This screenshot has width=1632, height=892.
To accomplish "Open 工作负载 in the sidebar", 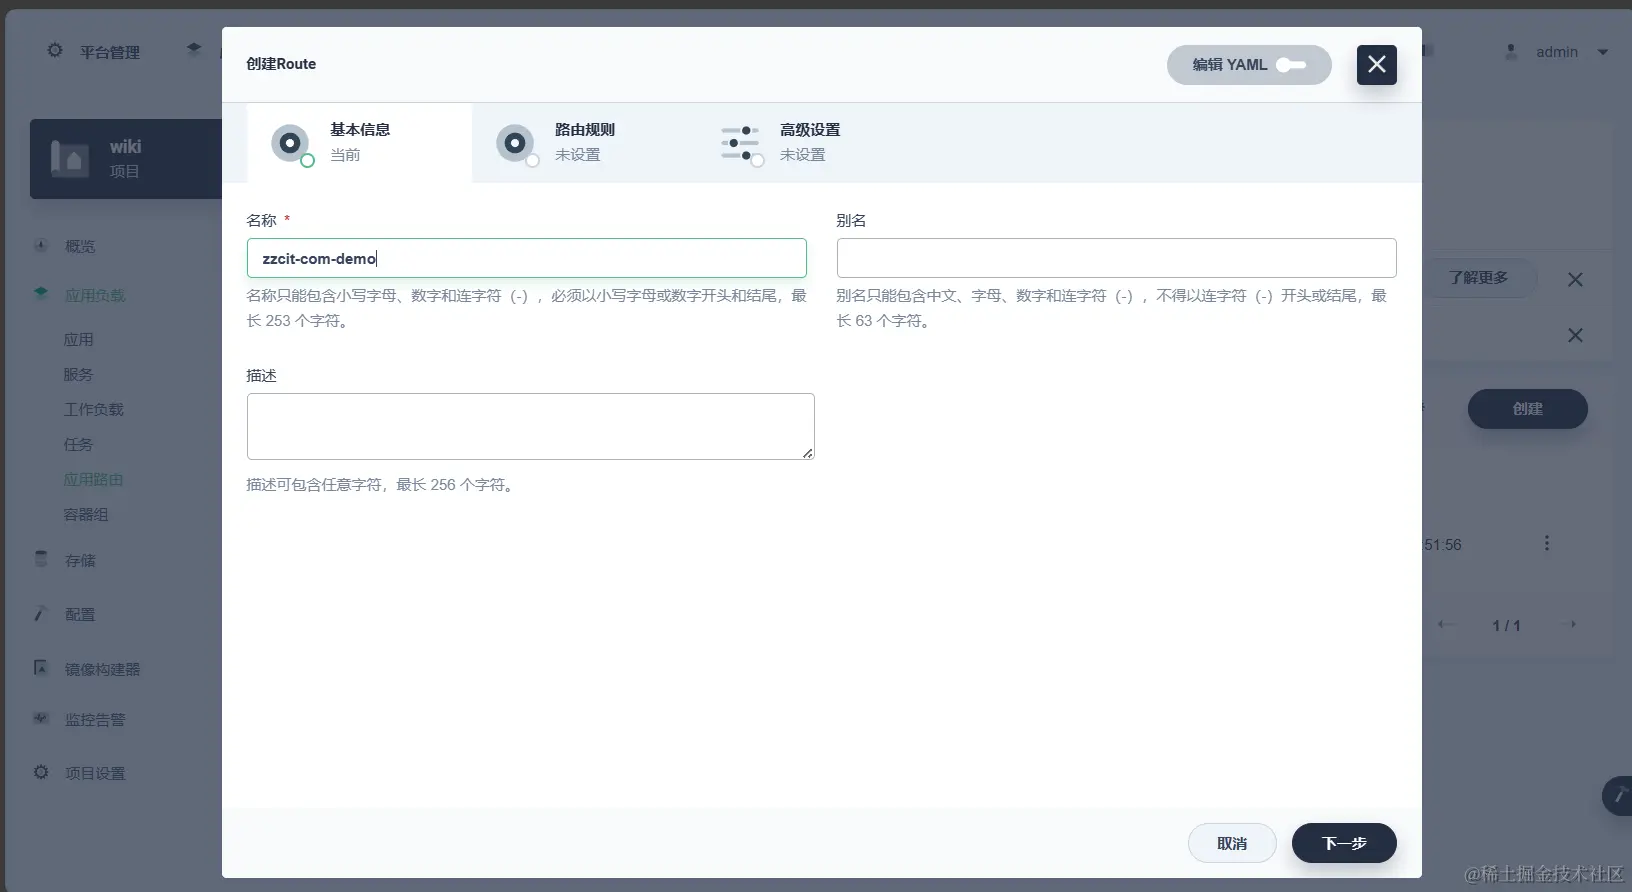I will 94,410.
